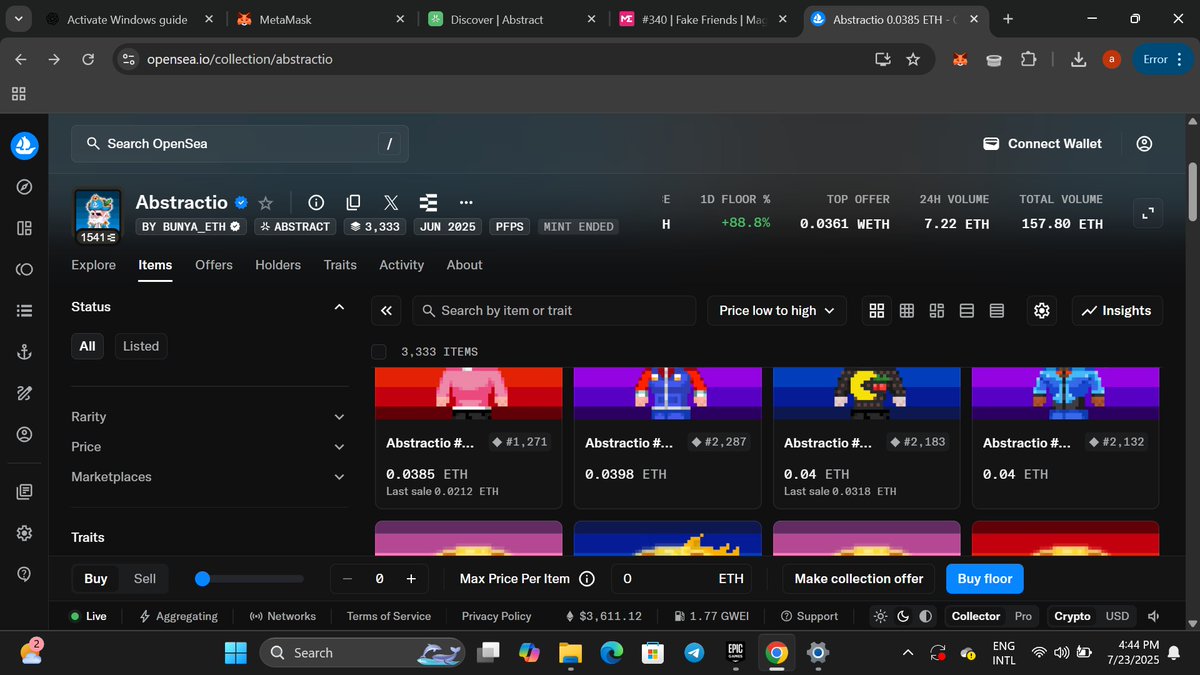Add Abstractio to watchlist with the star
The height and width of the screenshot is (675, 1200).
point(266,203)
